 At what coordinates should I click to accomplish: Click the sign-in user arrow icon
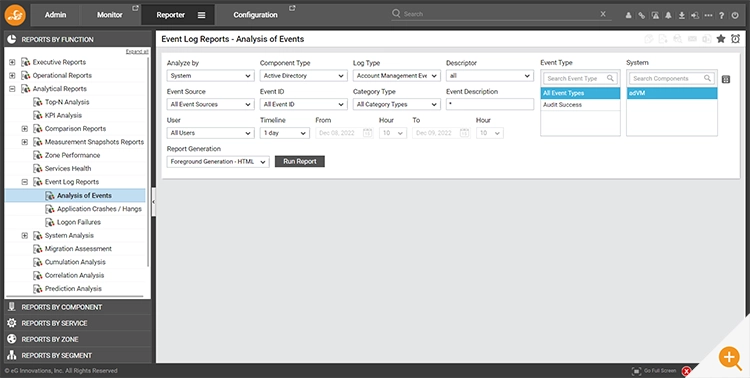point(695,15)
